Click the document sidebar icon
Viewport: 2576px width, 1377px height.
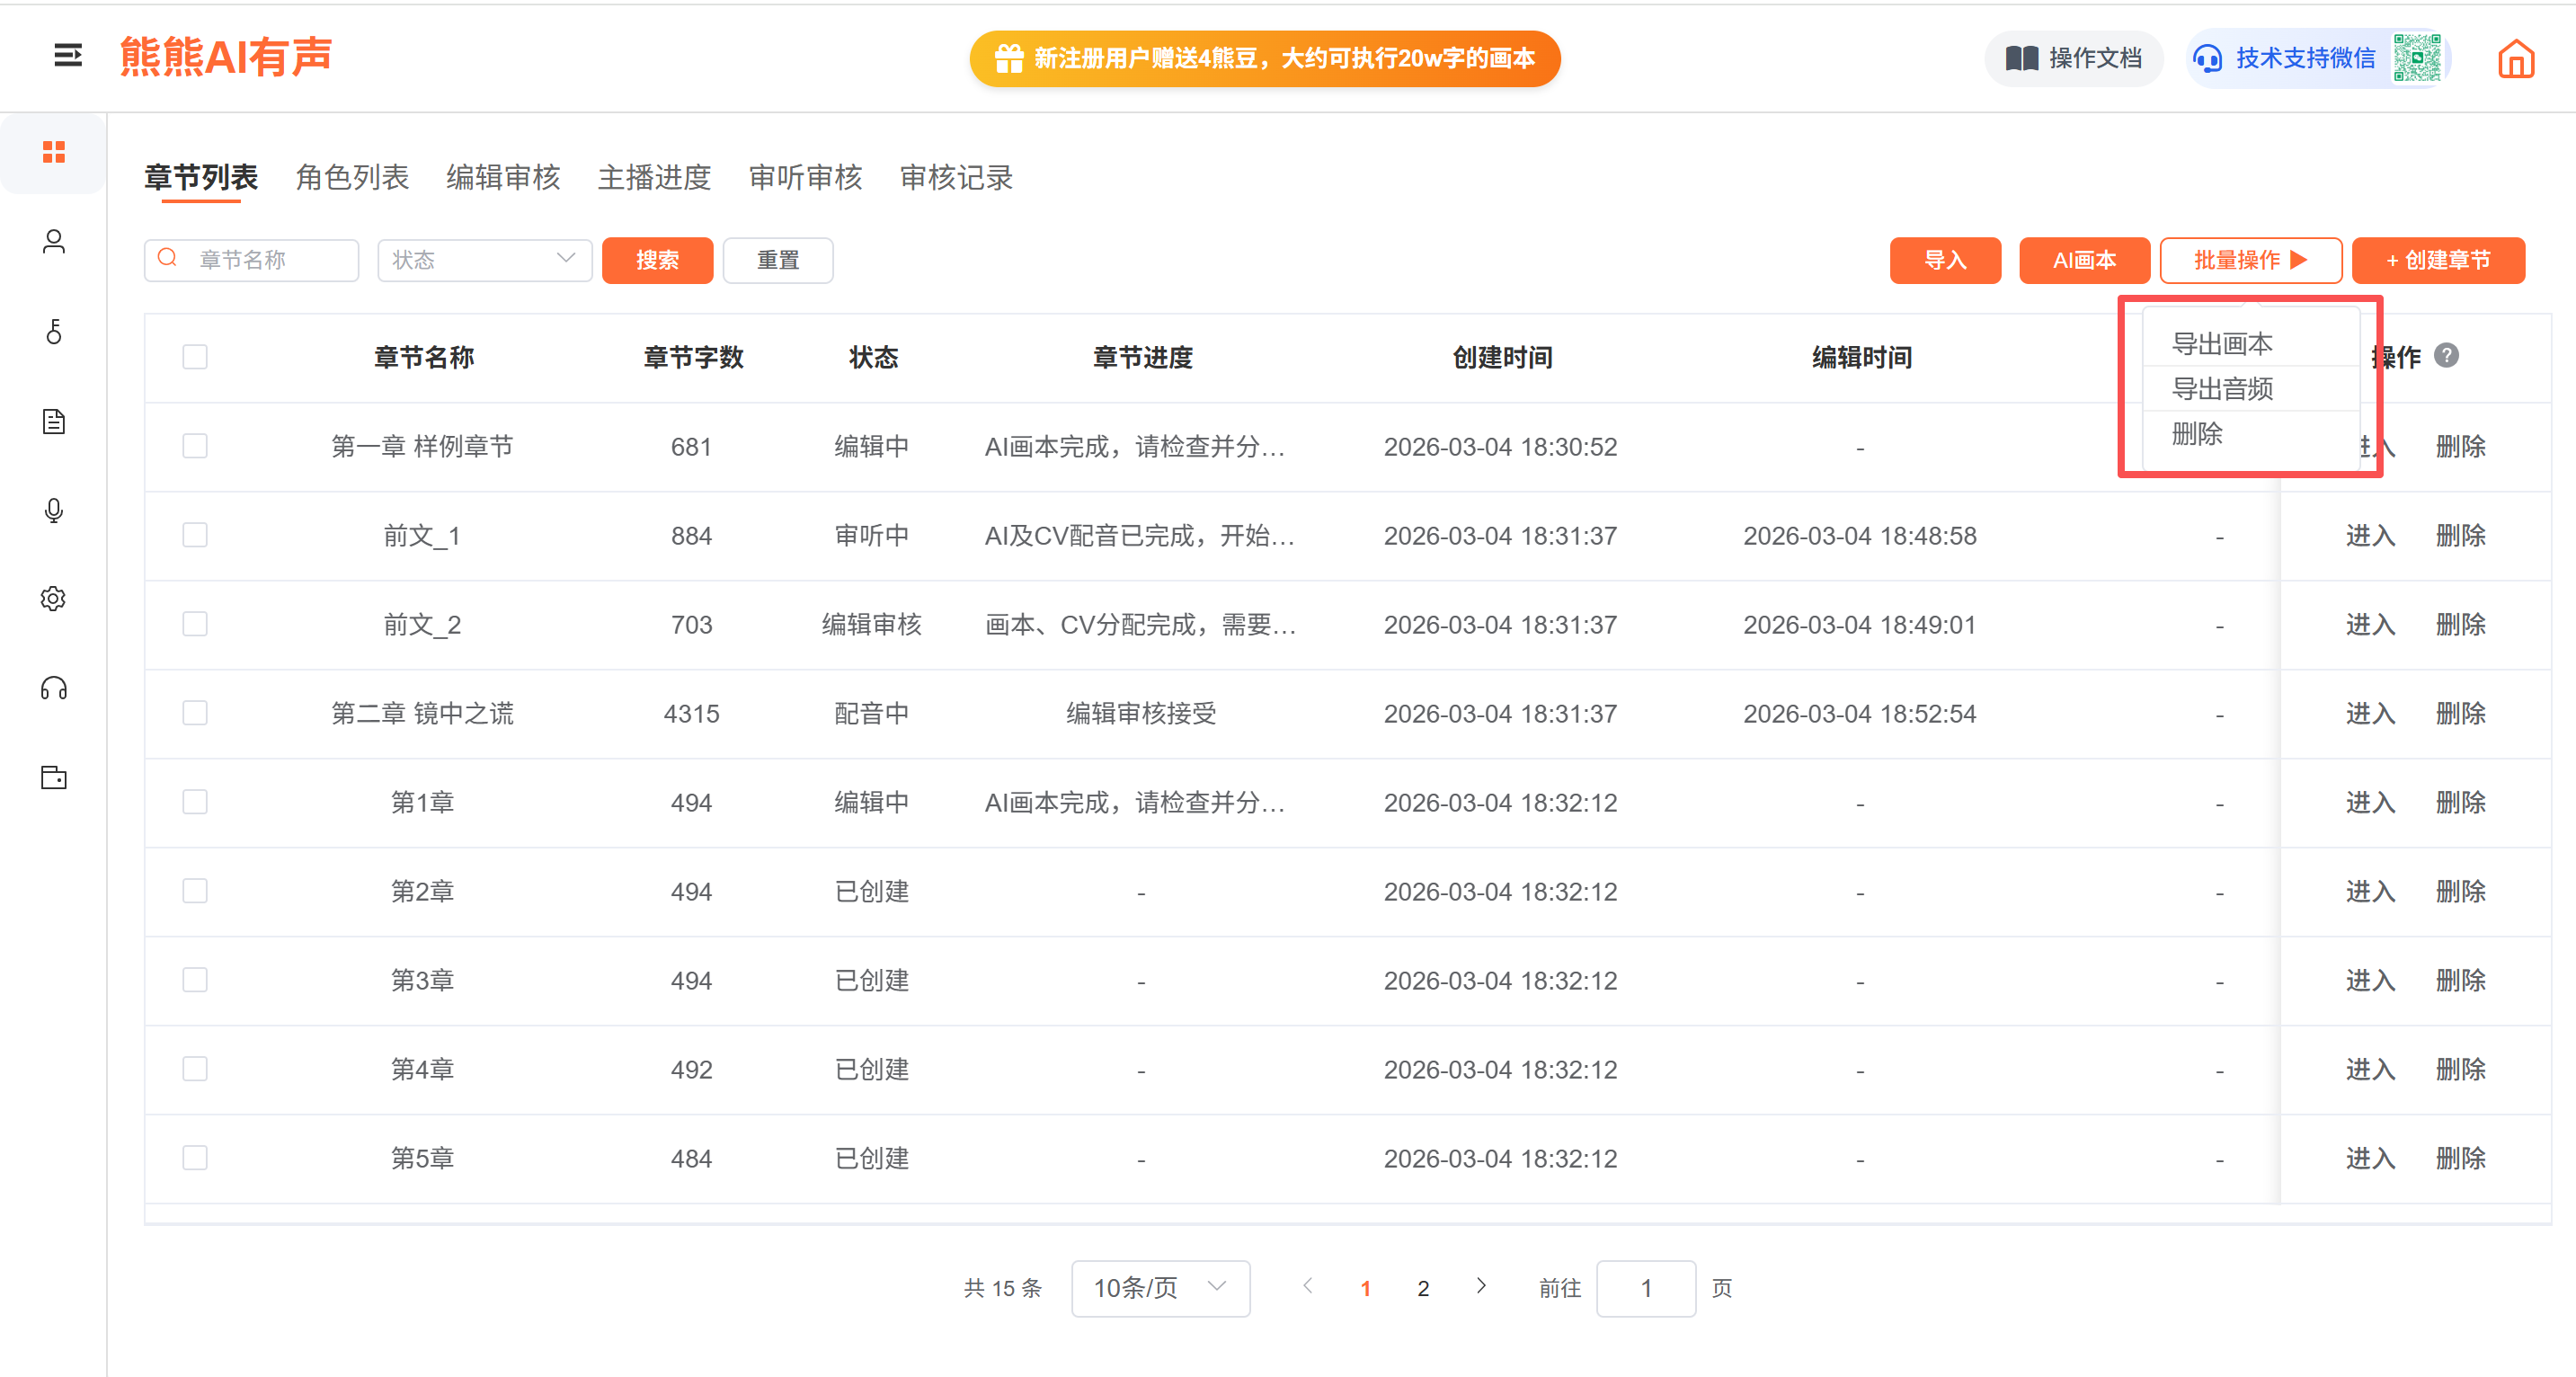click(54, 421)
